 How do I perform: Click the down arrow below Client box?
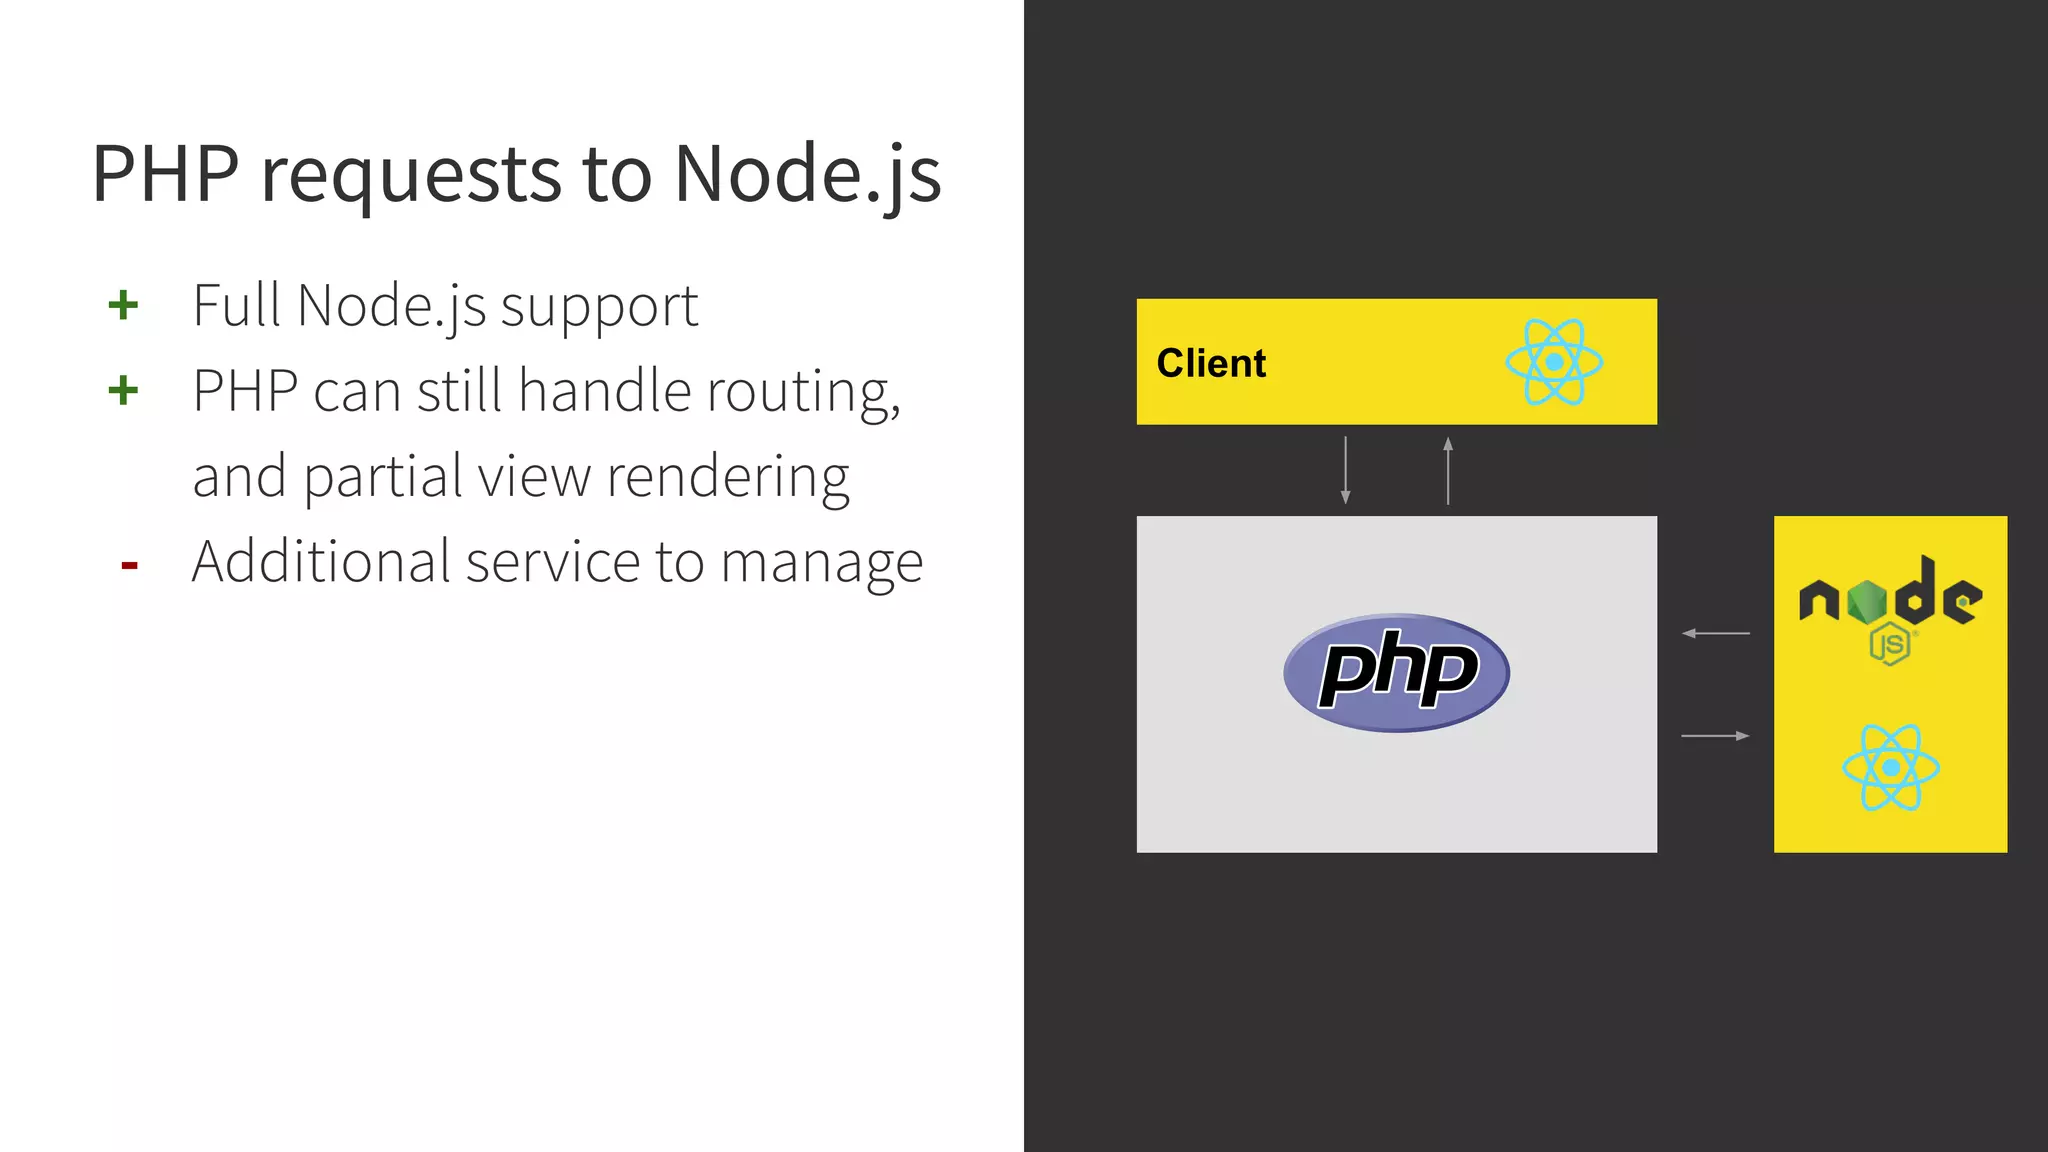tap(1345, 469)
